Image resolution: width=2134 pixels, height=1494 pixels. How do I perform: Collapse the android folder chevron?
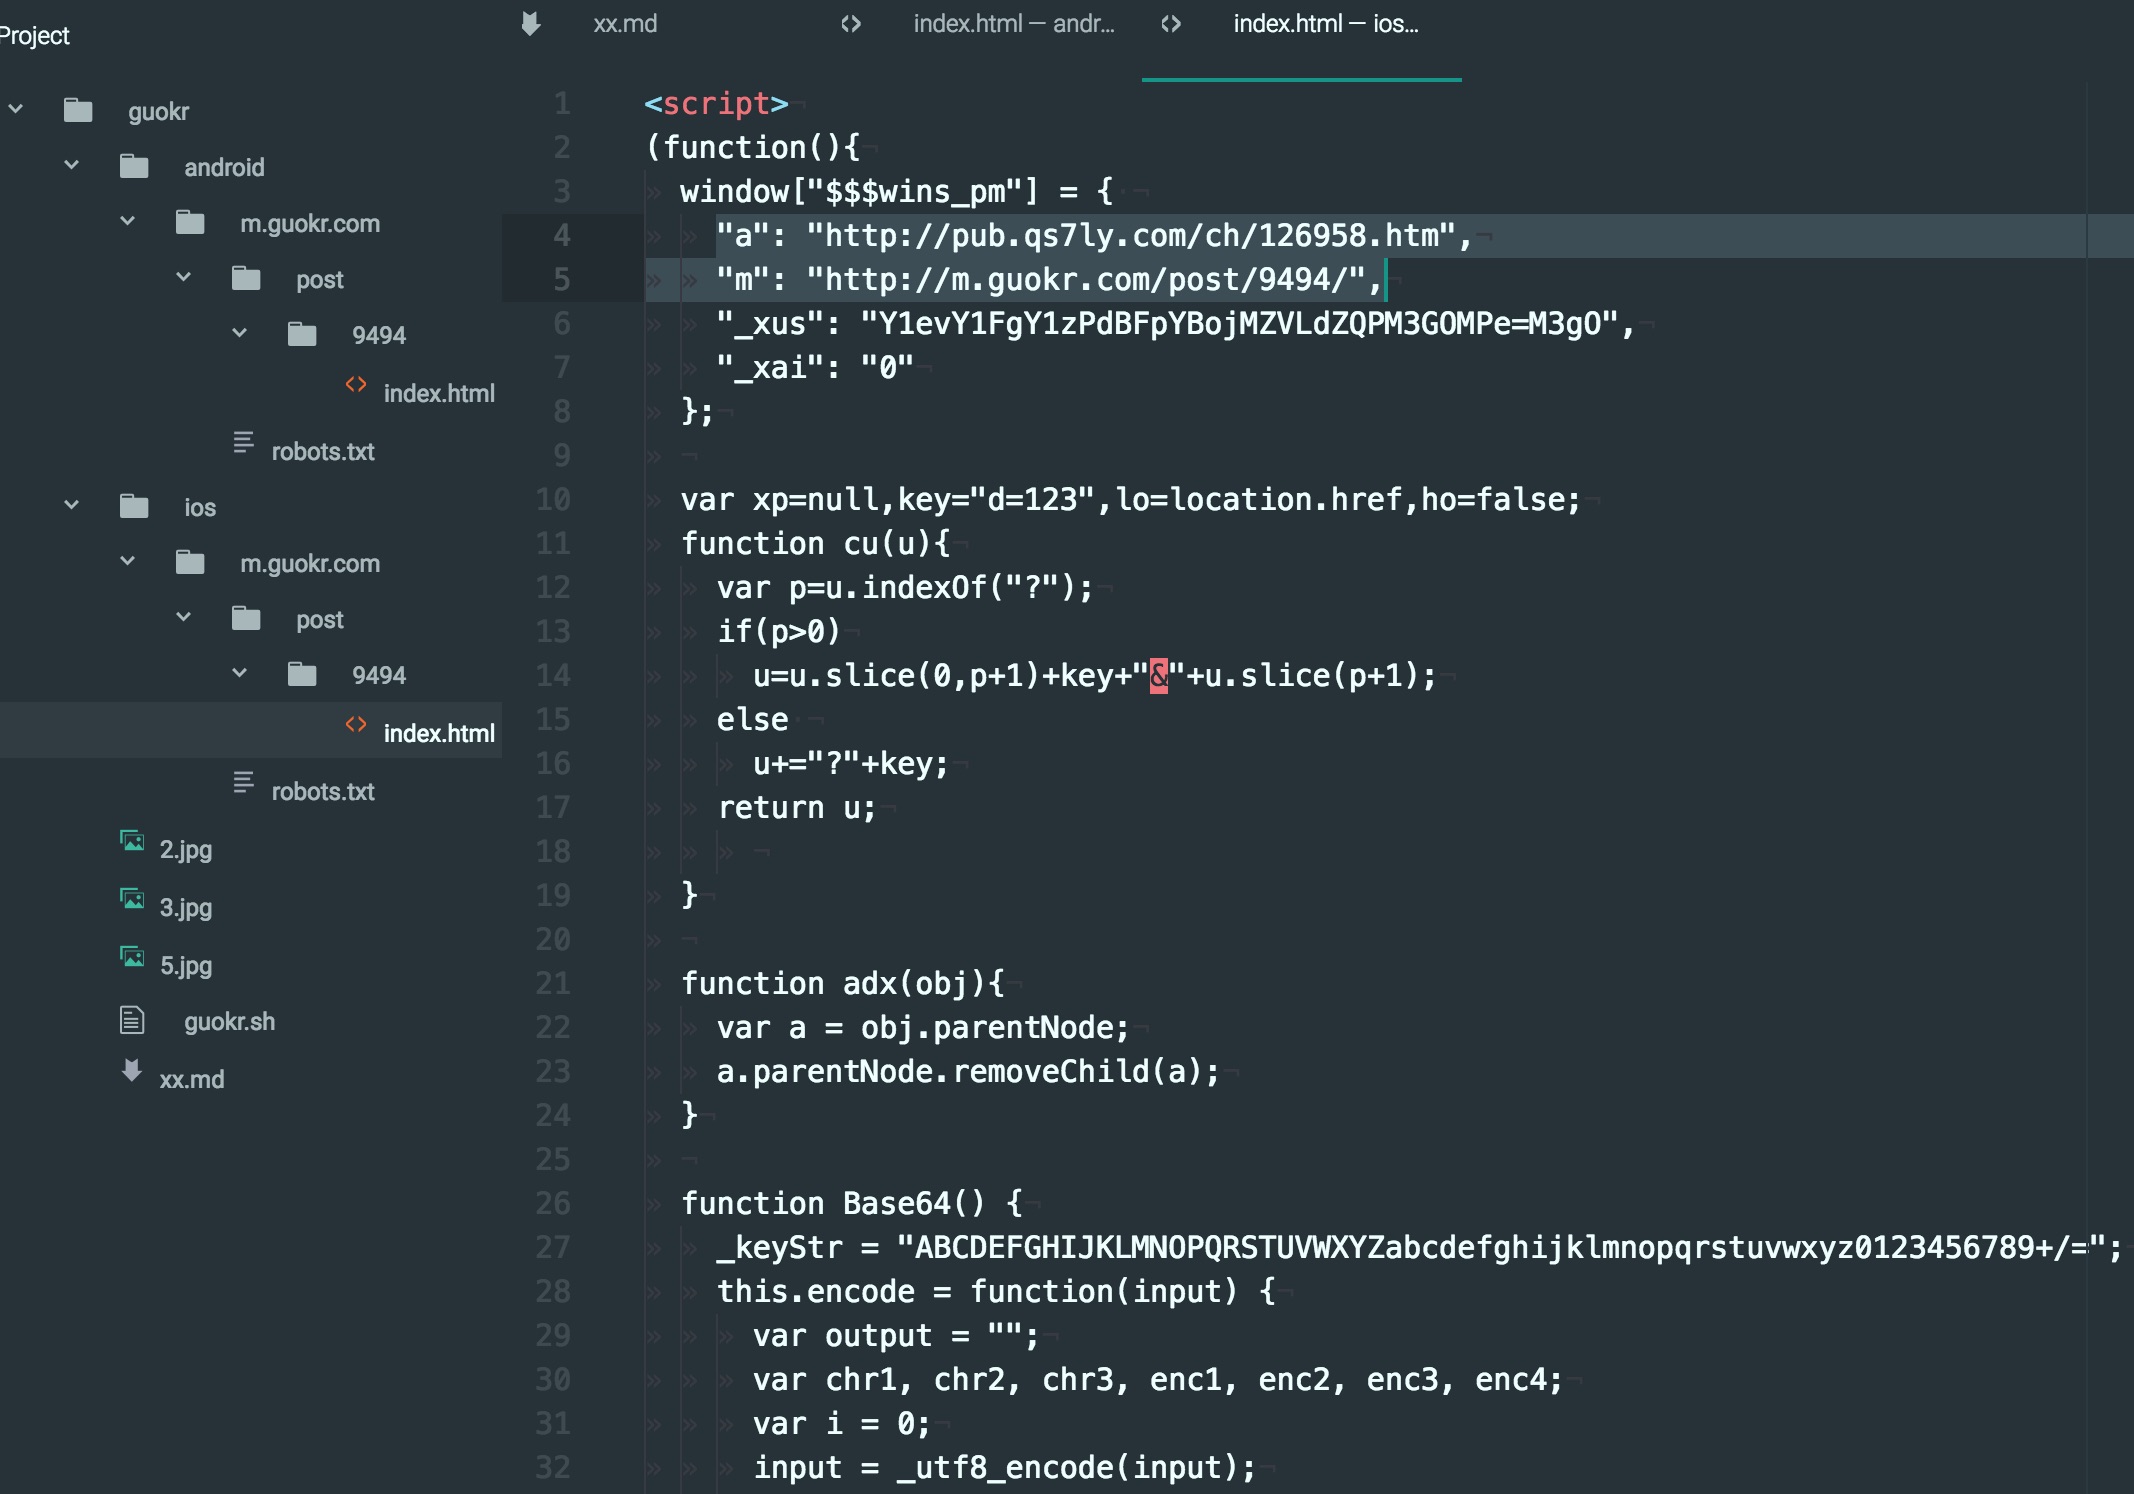72,165
